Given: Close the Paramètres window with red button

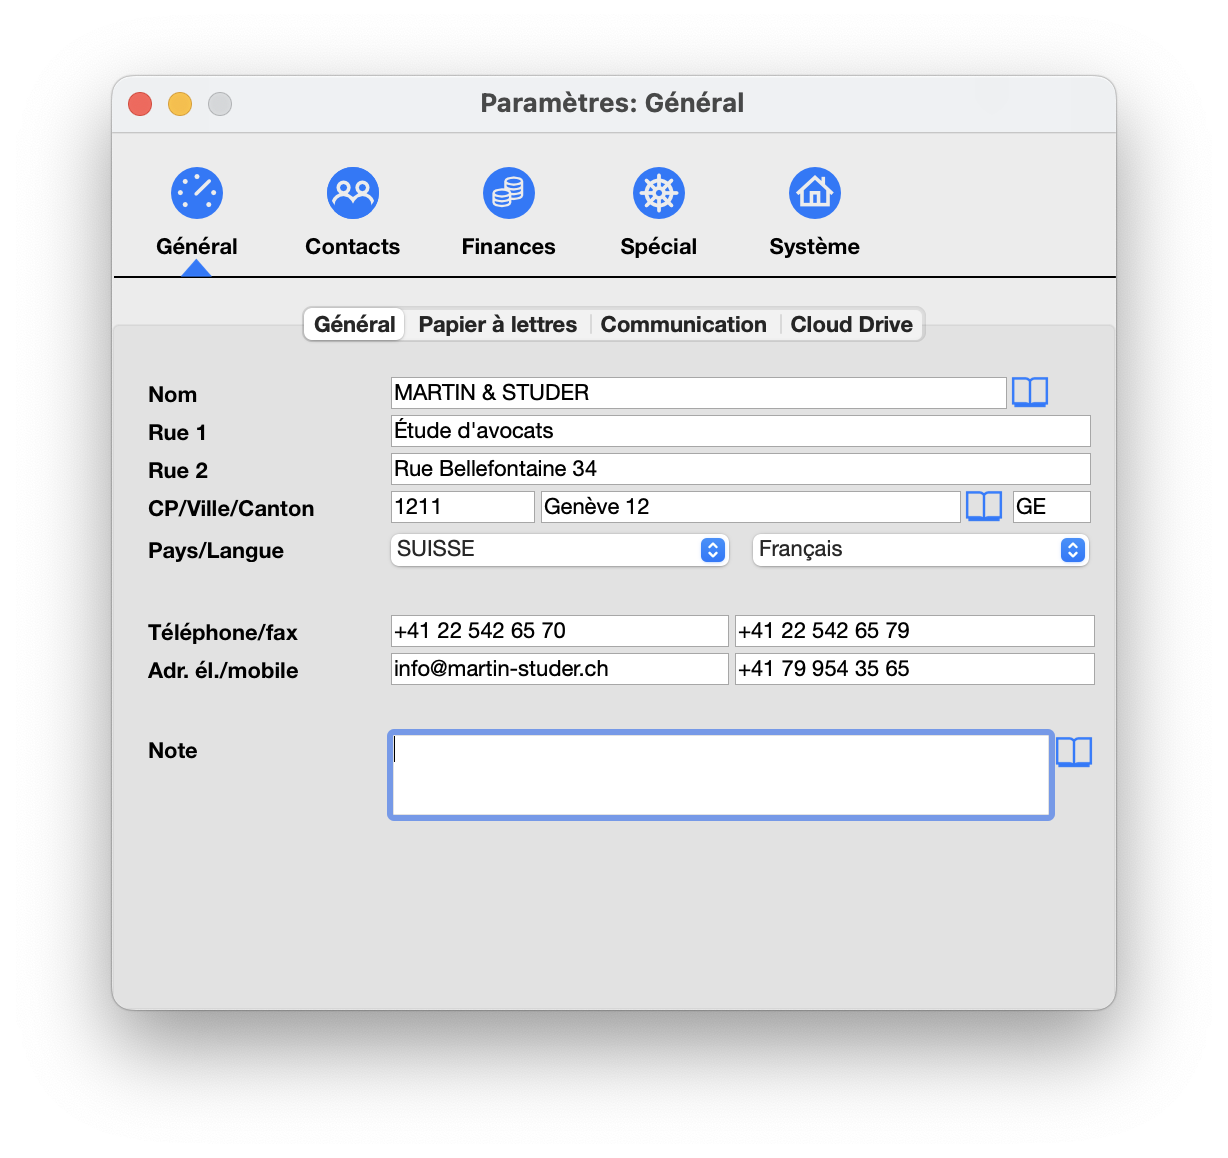Looking at the screenshot, I should coord(140,104).
